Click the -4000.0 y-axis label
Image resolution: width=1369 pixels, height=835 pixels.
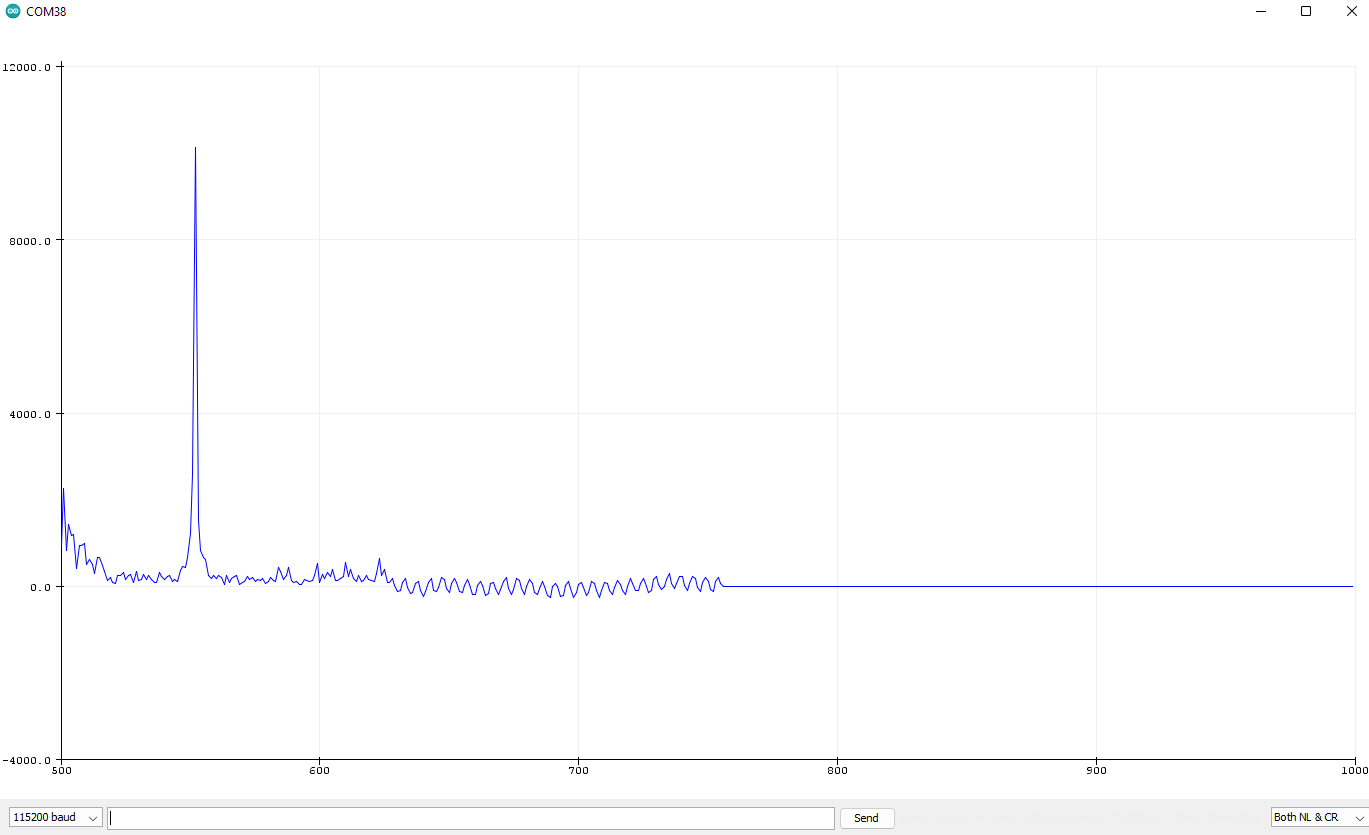coord(27,761)
